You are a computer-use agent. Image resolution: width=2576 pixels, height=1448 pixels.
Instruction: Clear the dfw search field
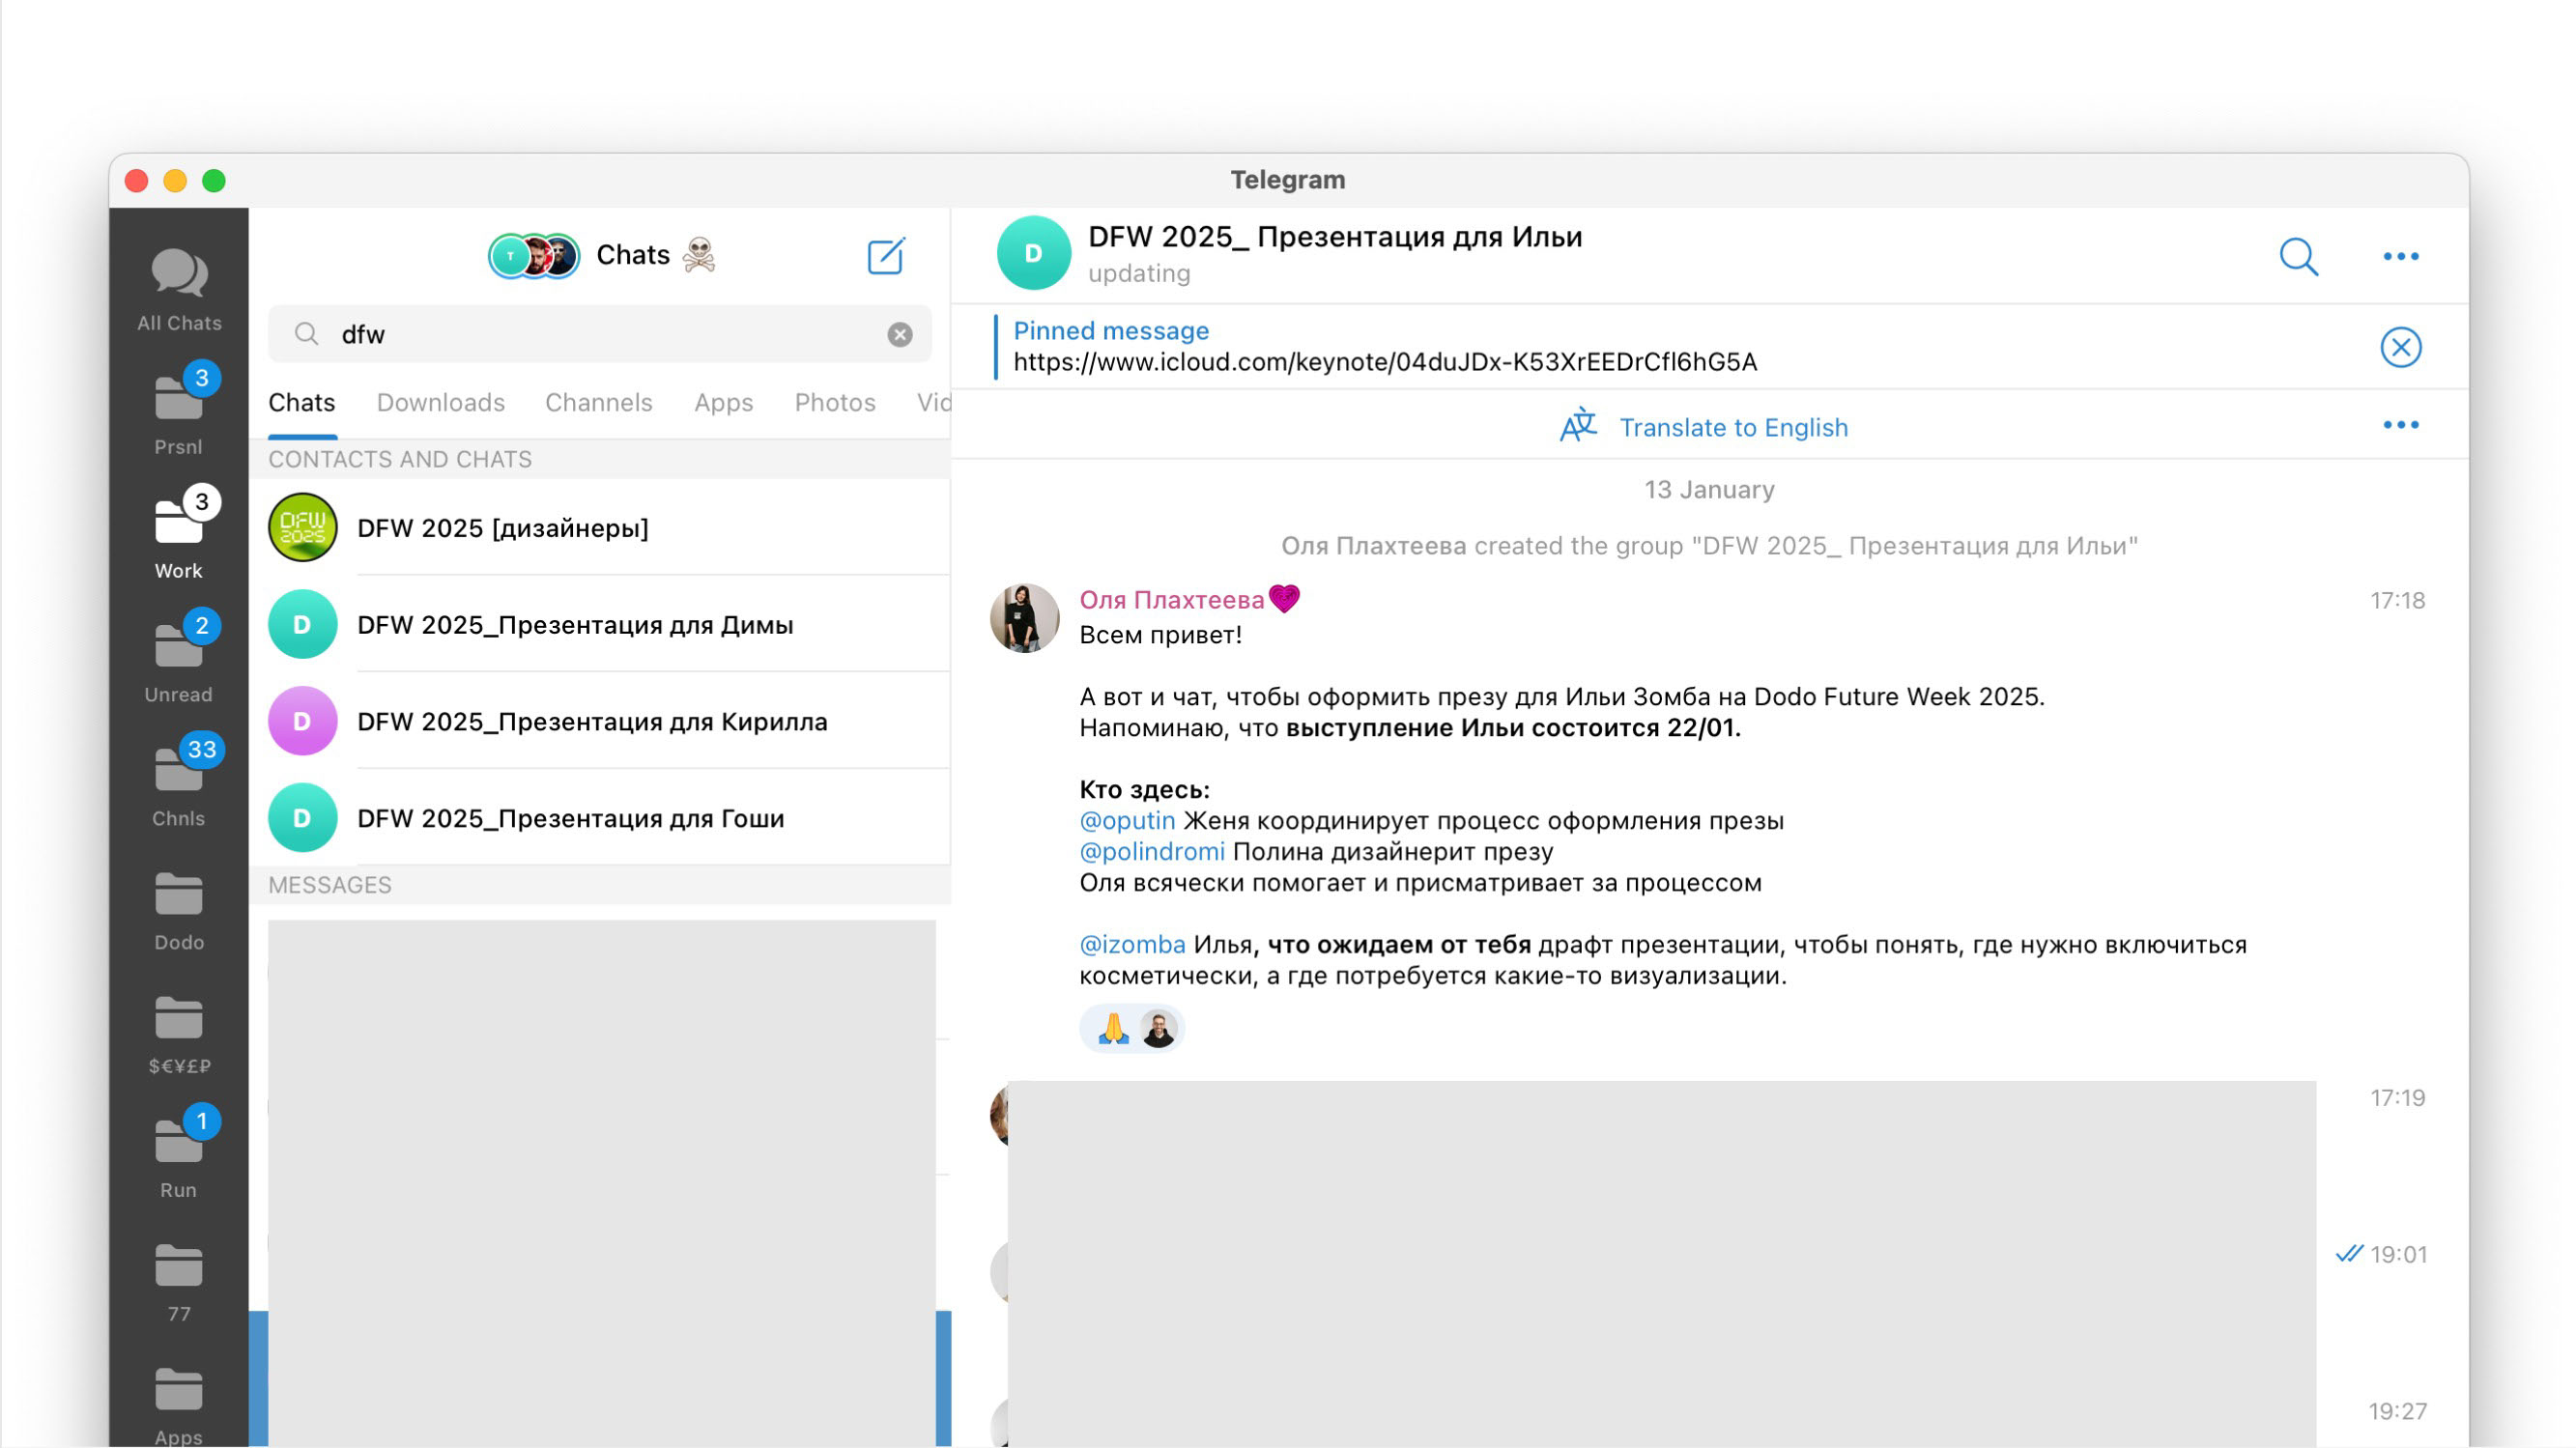(899, 334)
